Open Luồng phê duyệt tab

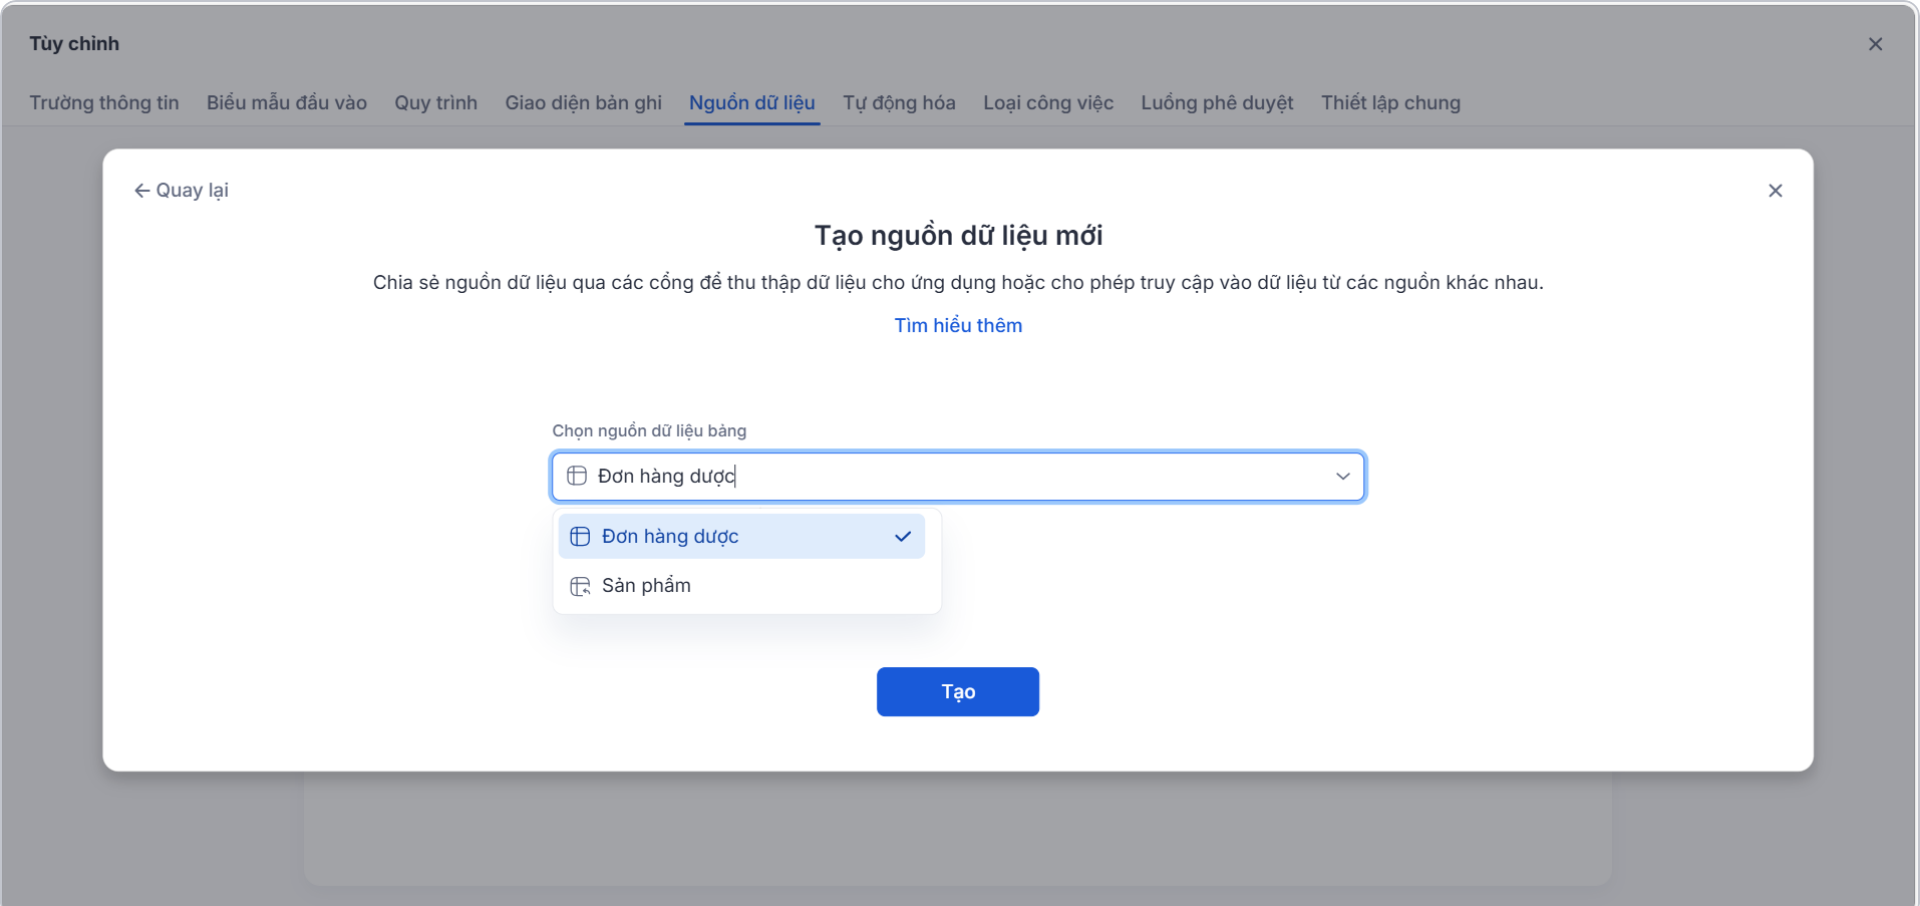[x=1217, y=103]
